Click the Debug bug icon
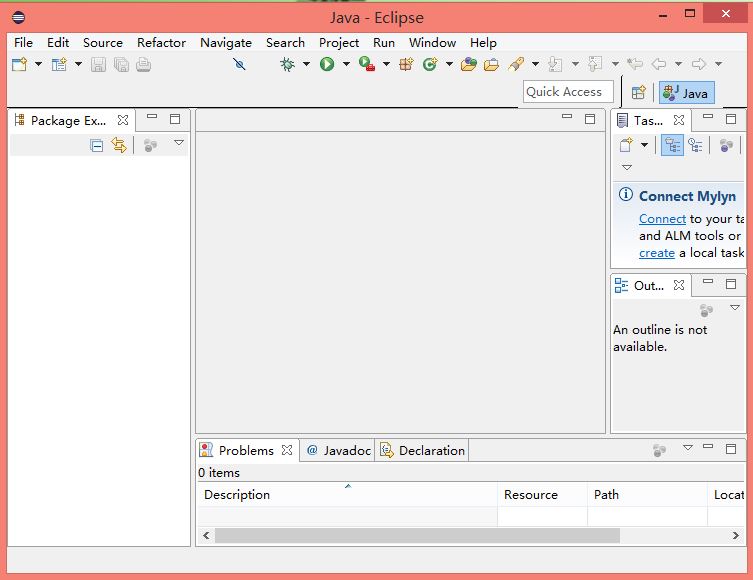Image resolution: width=753 pixels, height=580 pixels. 287,64
